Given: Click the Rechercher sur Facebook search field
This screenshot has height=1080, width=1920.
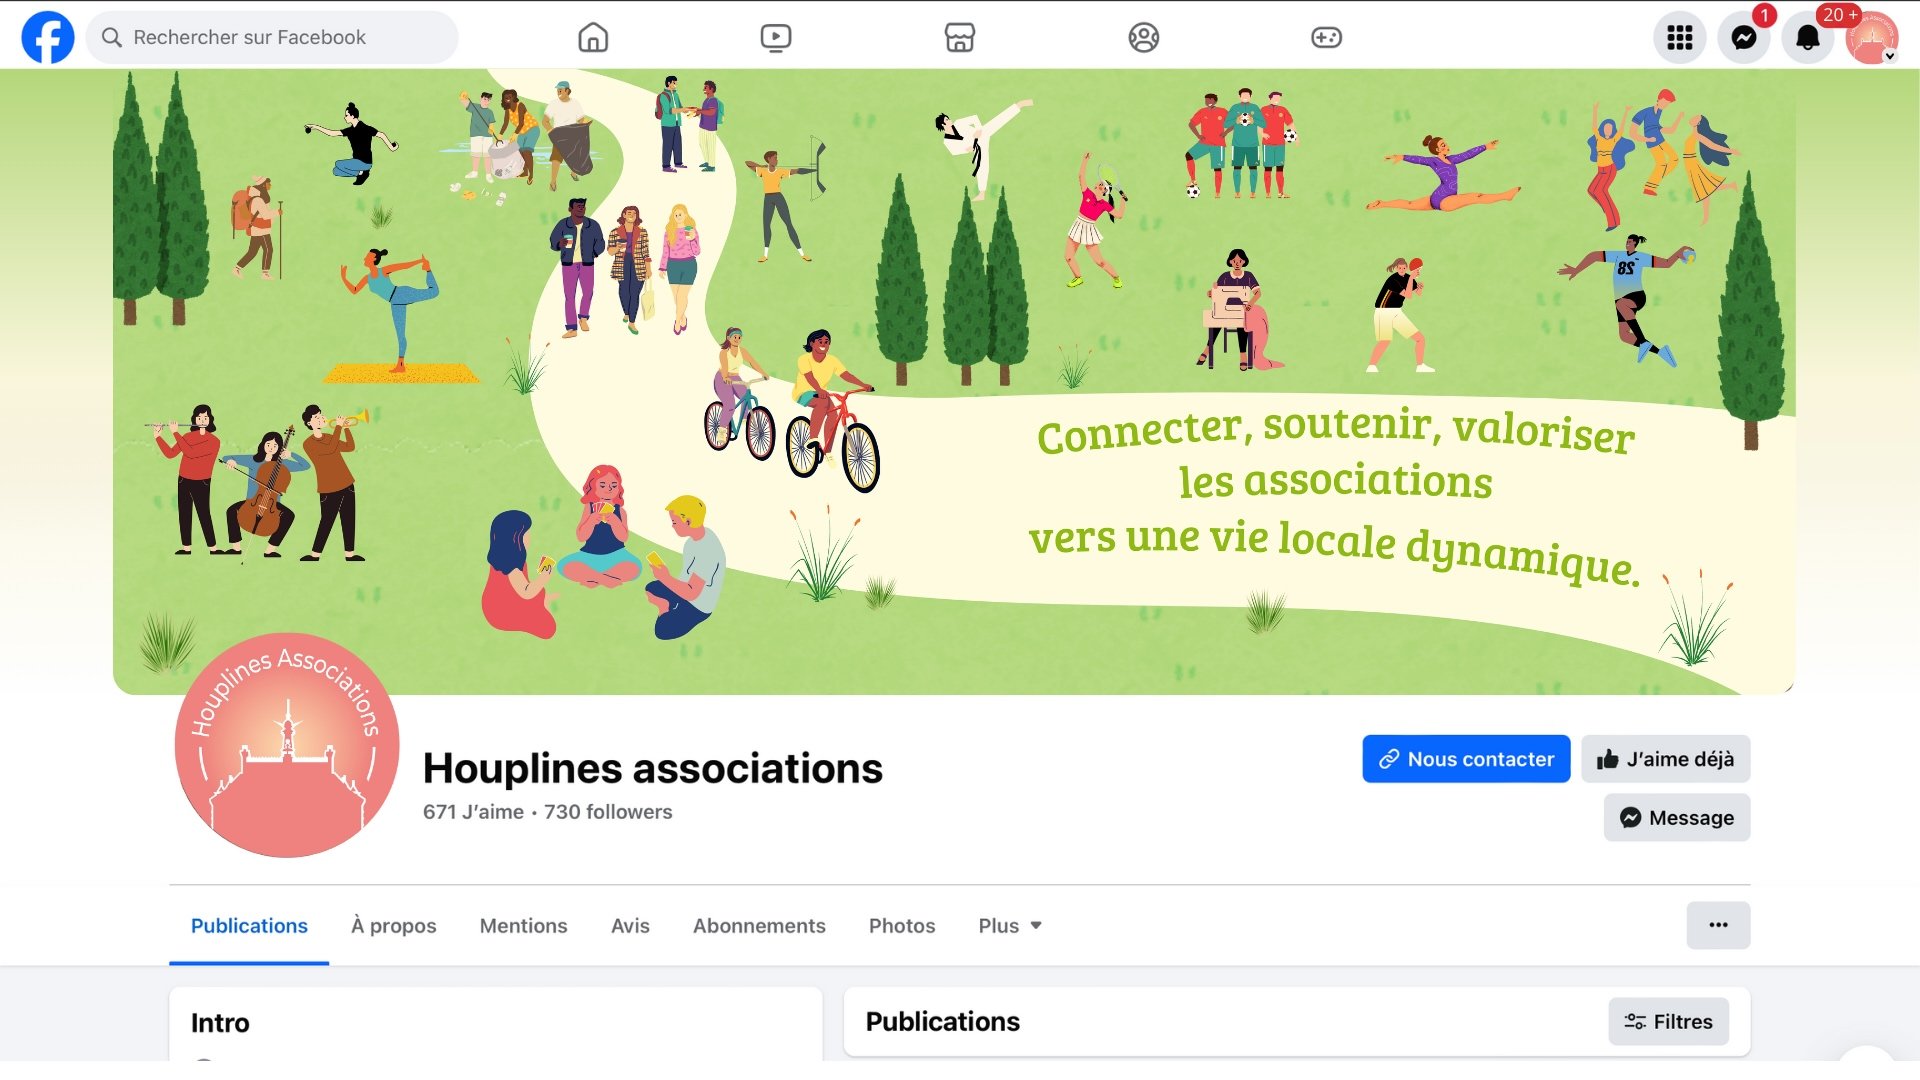Looking at the screenshot, I should click(x=272, y=38).
